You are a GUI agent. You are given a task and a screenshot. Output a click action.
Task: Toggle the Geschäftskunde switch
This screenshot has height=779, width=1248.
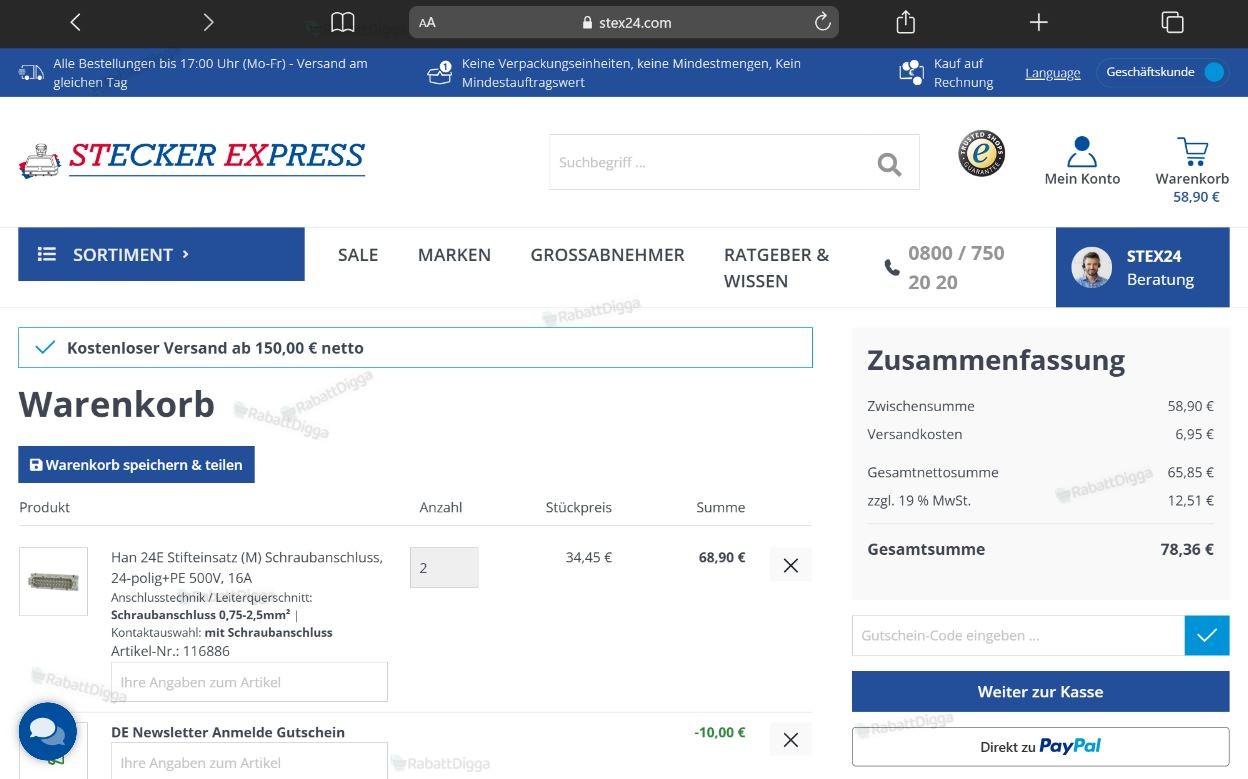(1214, 72)
